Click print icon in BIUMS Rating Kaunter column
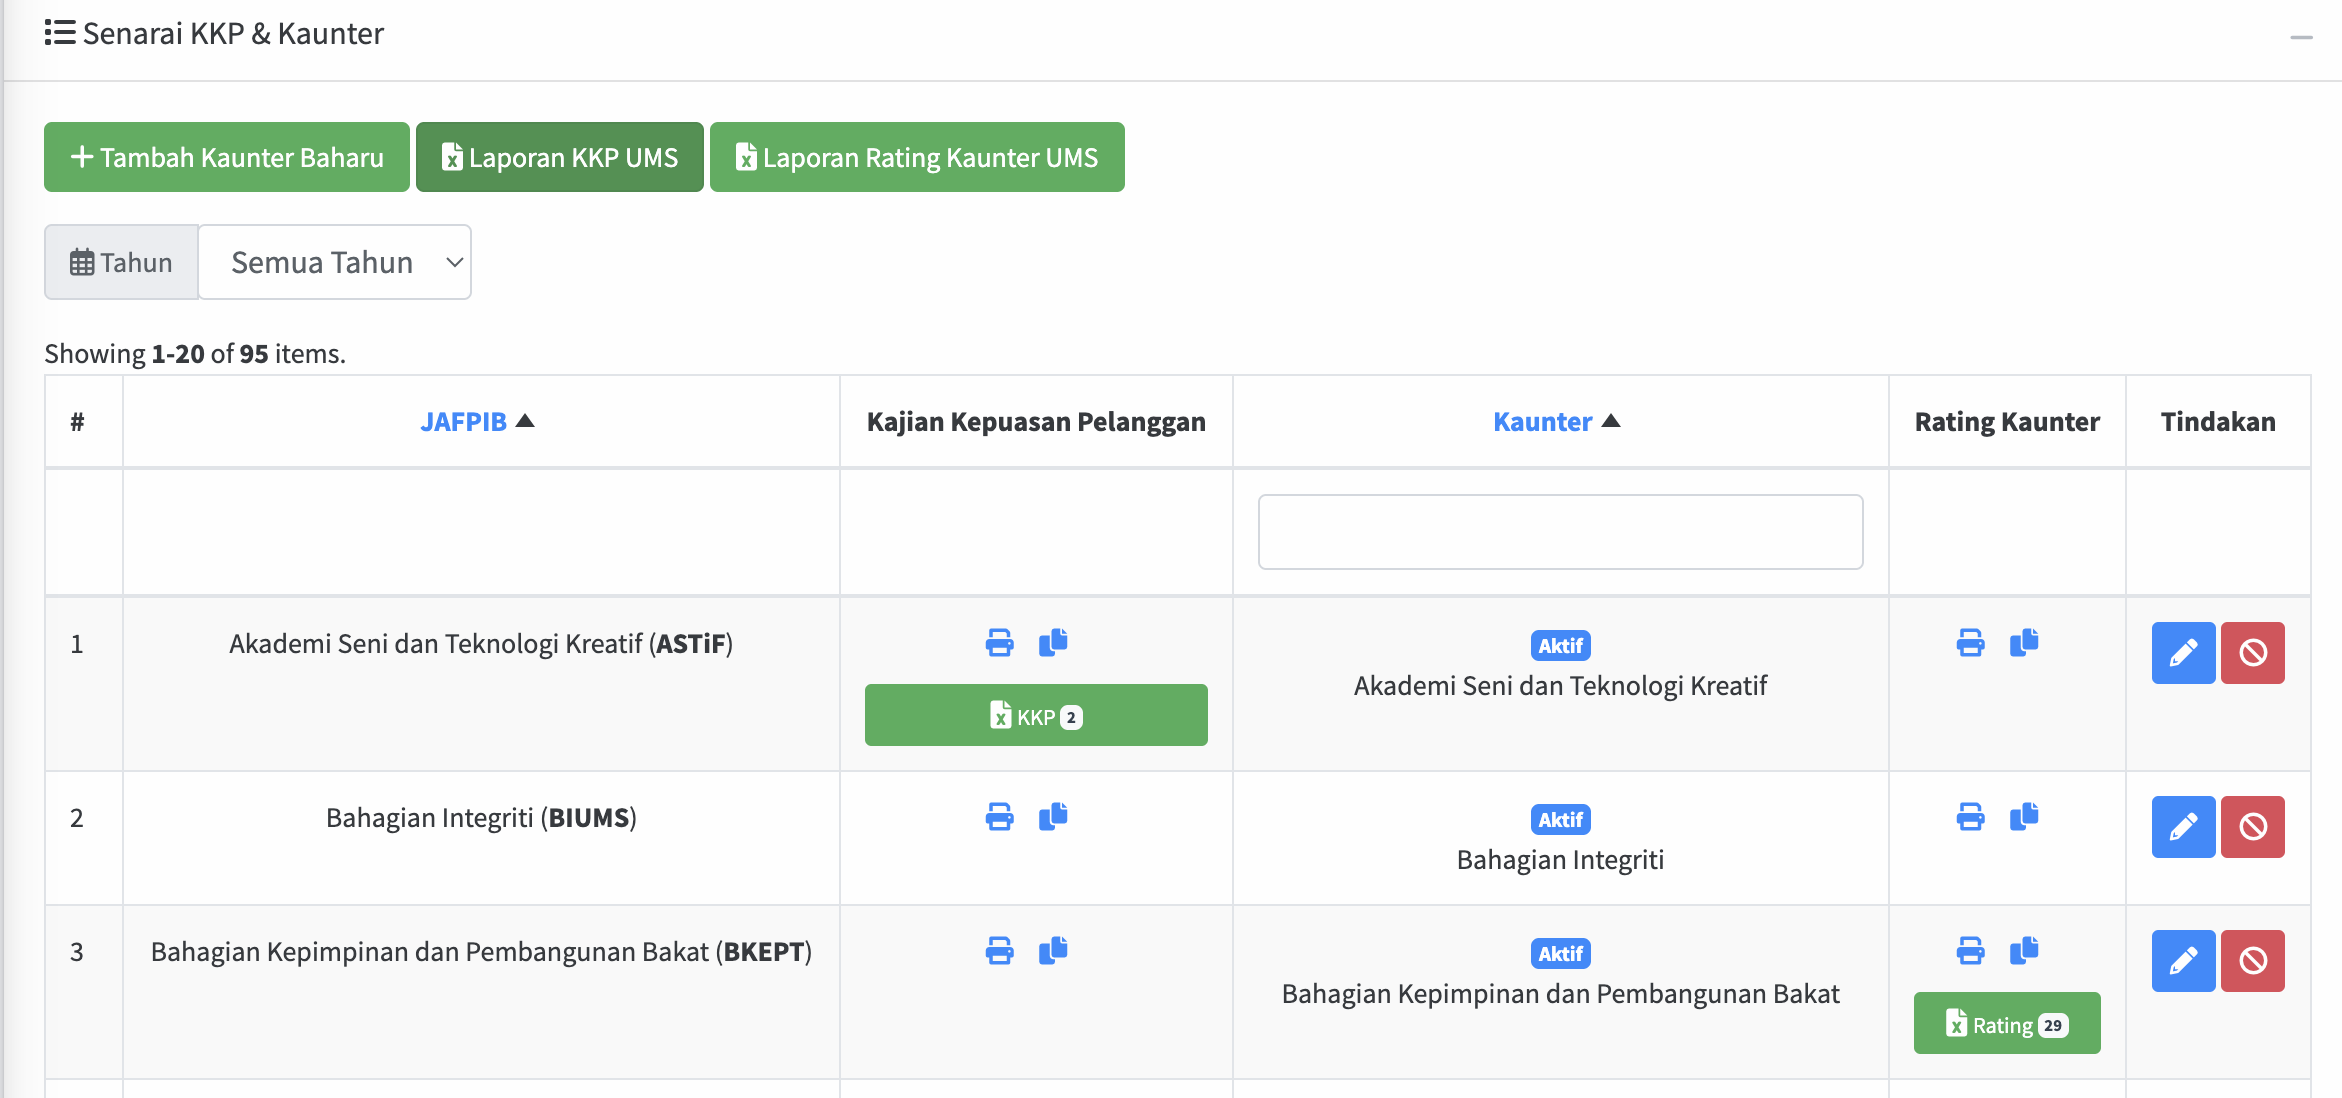2342x1098 pixels. click(x=1970, y=817)
